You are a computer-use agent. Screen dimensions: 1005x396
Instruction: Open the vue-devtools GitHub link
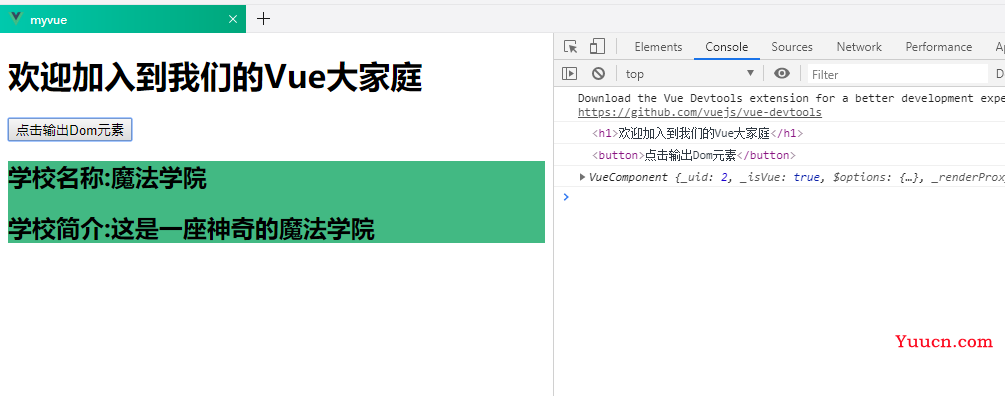pyautogui.click(x=699, y=112)
